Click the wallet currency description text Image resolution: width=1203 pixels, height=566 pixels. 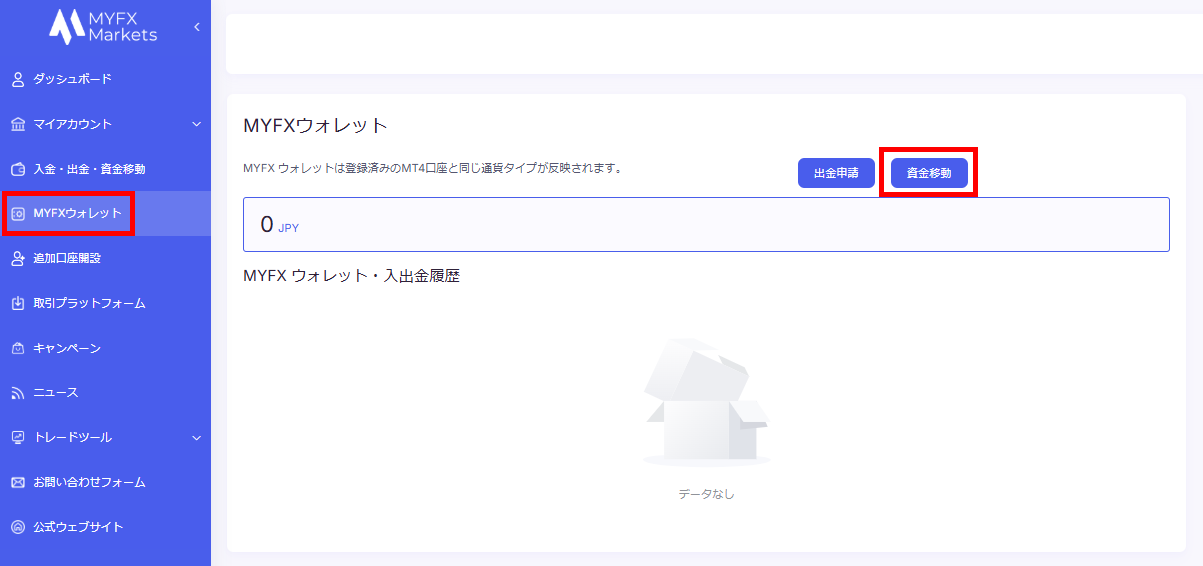tap(433, 168)
